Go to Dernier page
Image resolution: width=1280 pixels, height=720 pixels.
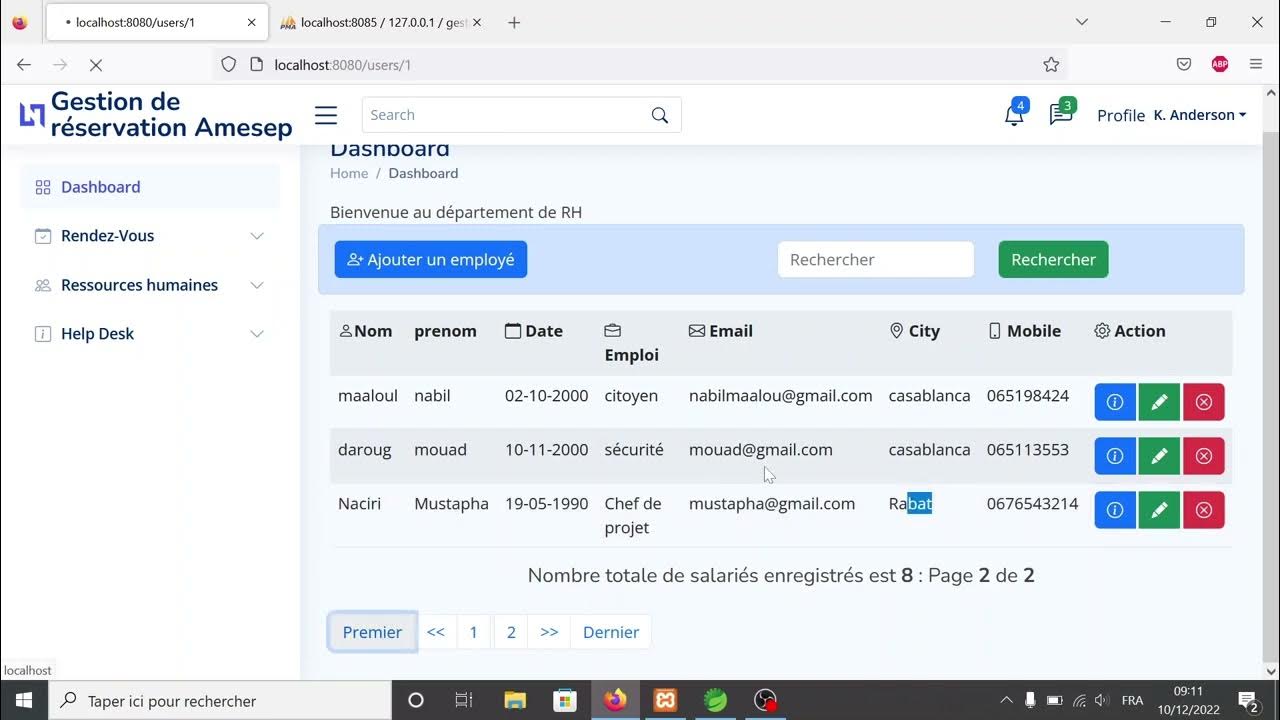tap(611, 632)
